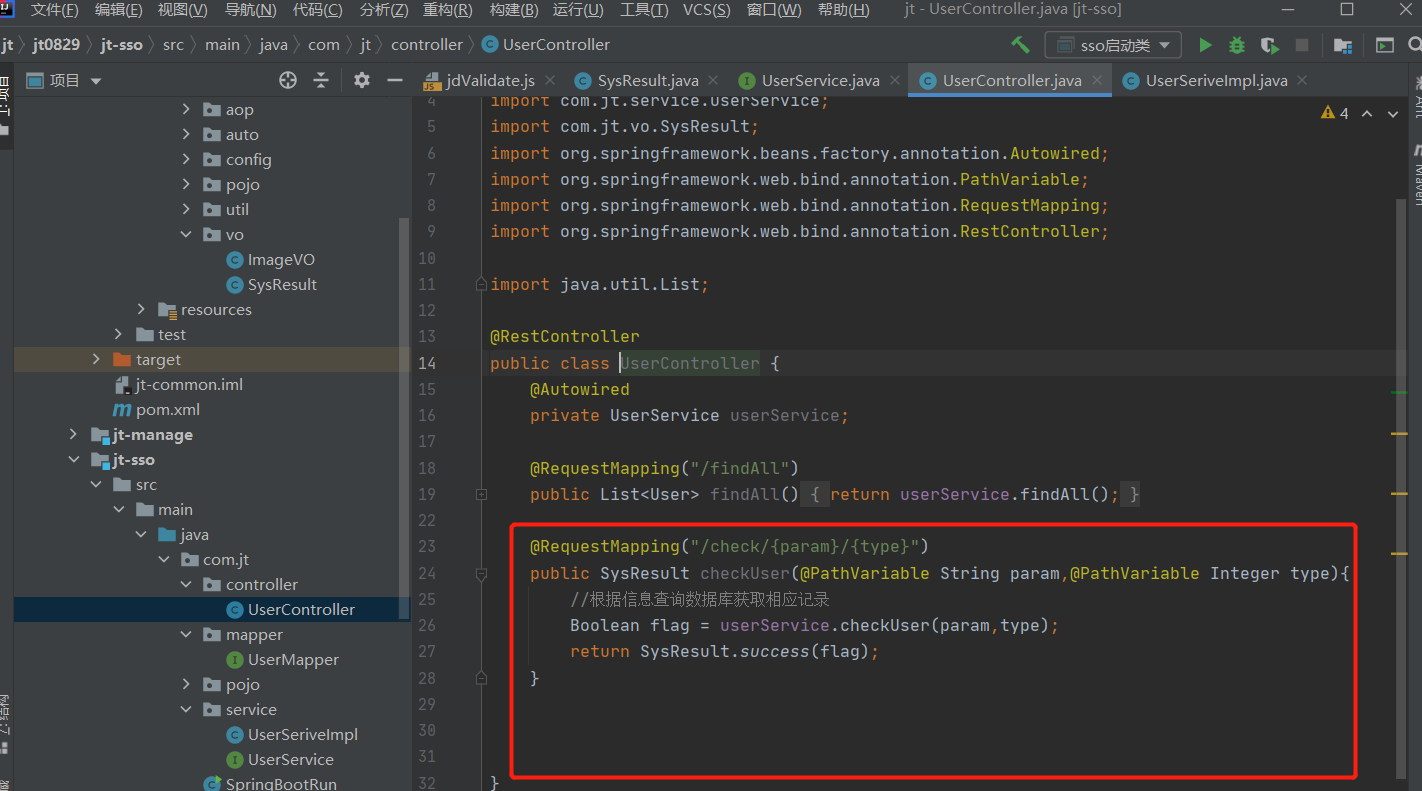This screenshot has width=1422, height=791.
Task: Run with coverage using the shield icon
Action: click(x=1269, y=45)
